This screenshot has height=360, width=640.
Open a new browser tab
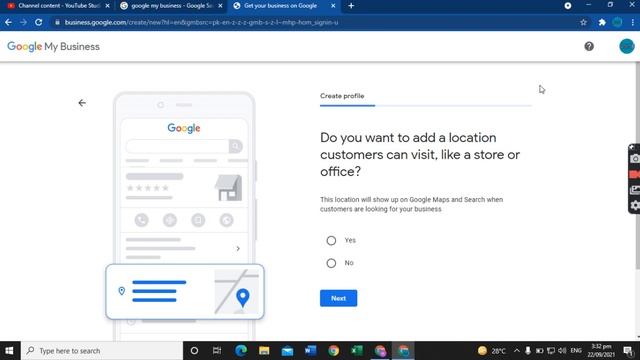click(351, 6)
